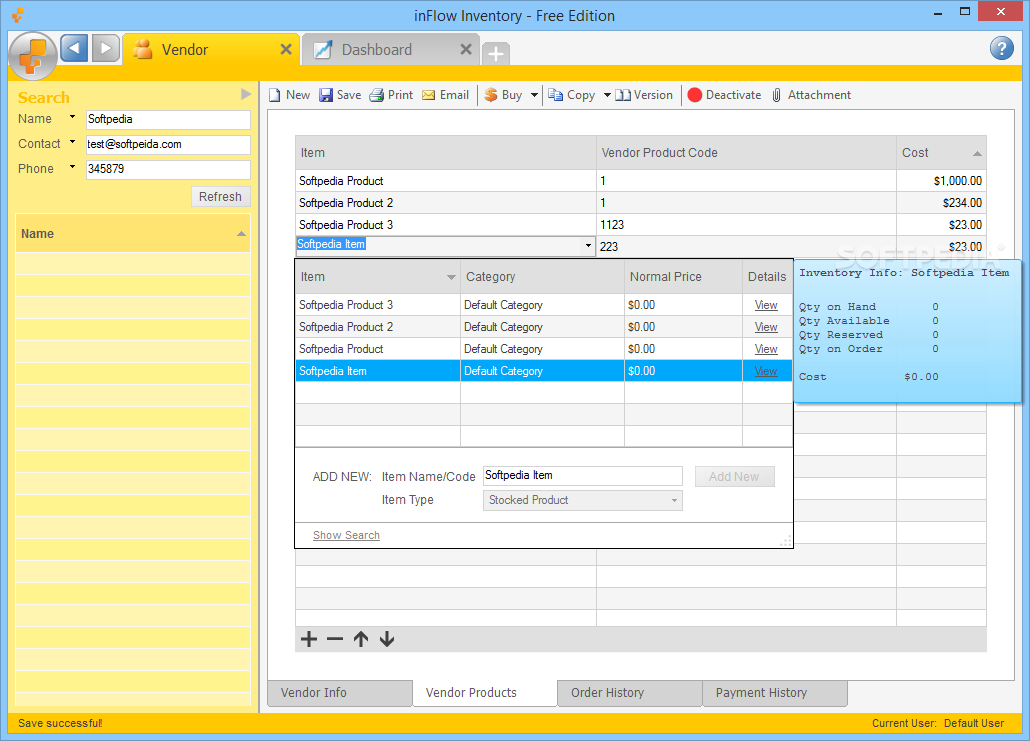The image size is (1030, 741).
Task: Go forward with the right navigation arrow
Action: 105,49
